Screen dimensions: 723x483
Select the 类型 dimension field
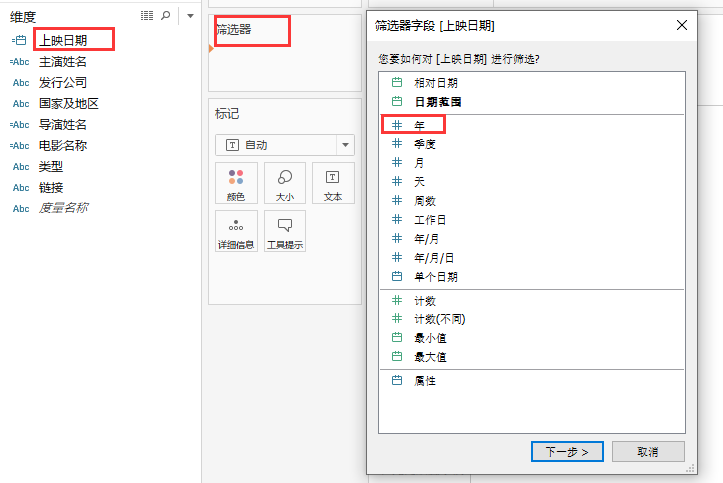point(51,167)
